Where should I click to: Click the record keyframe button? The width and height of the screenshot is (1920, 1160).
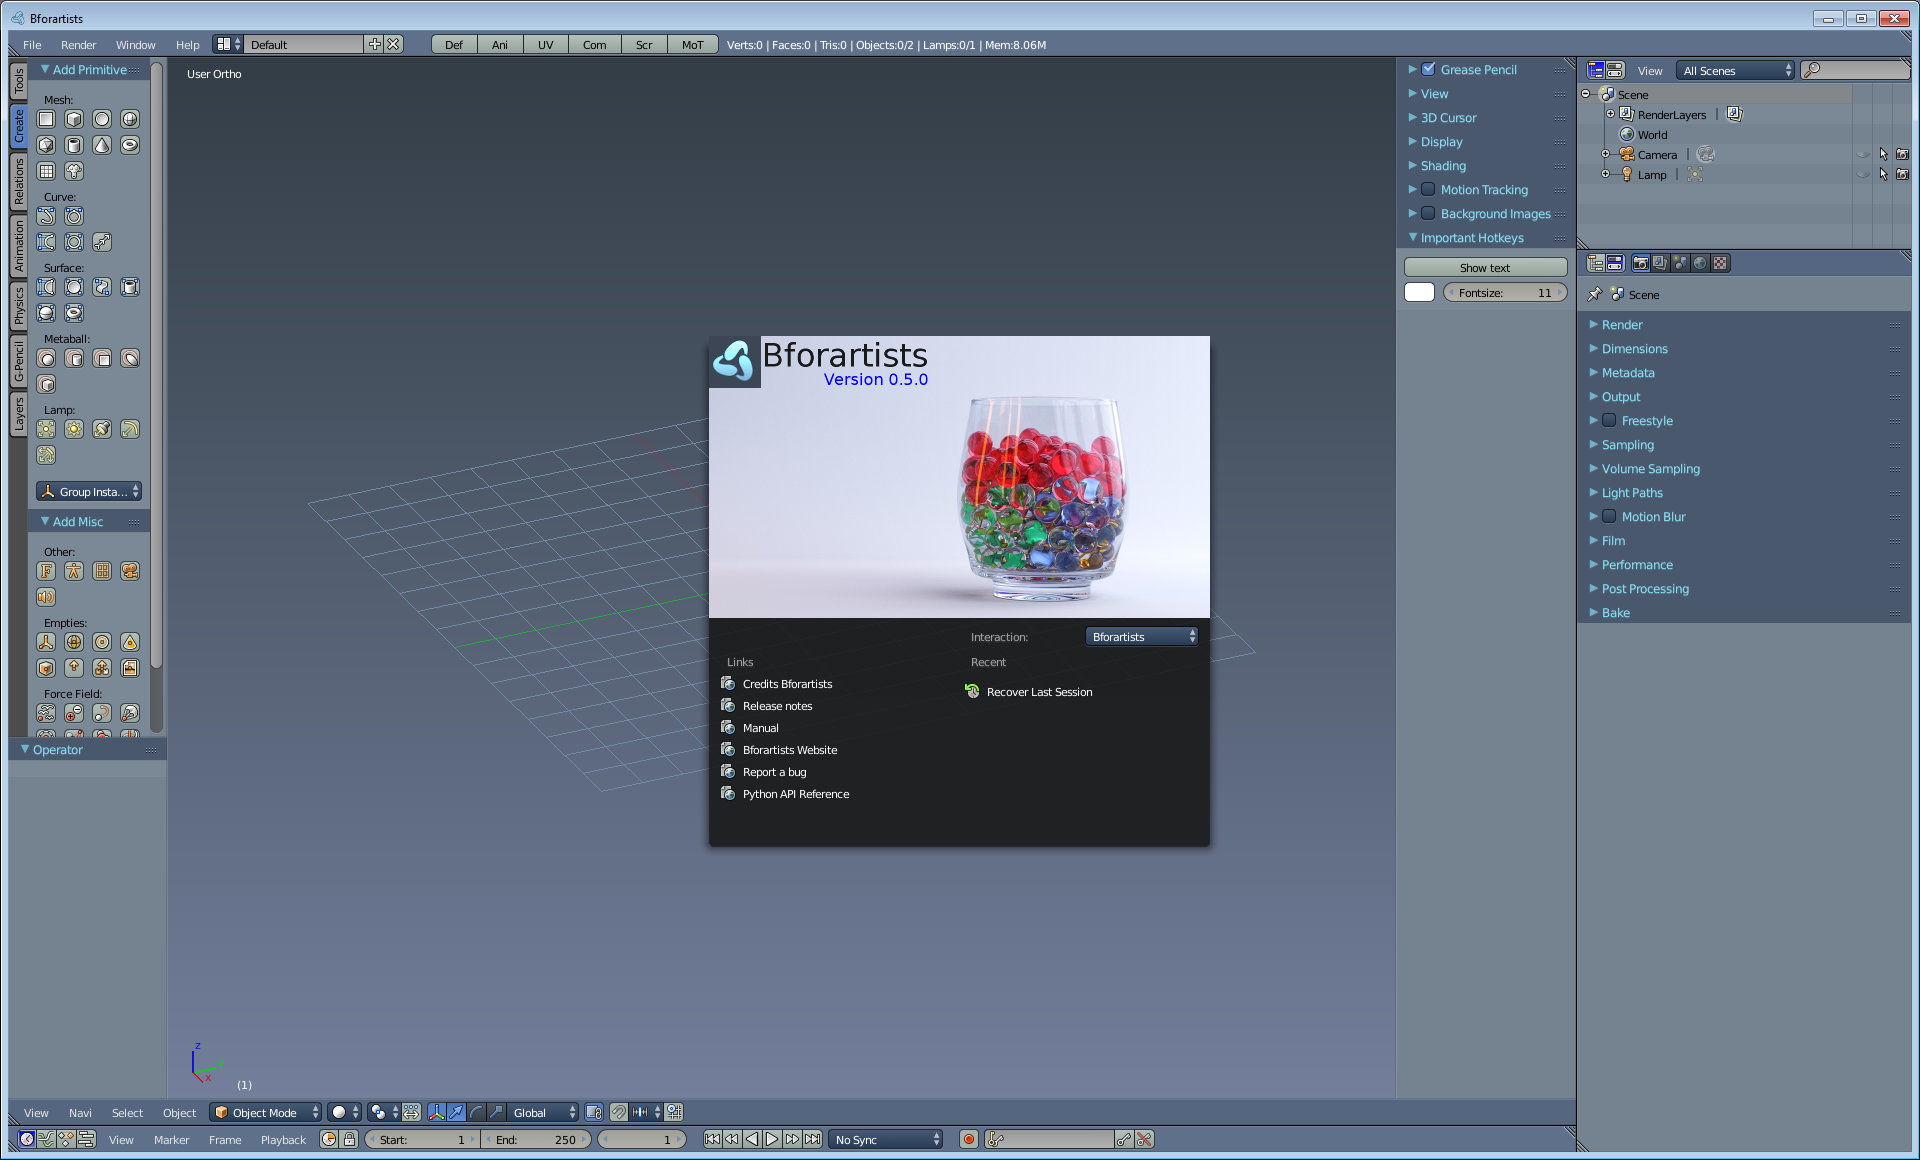pos(968,1139)
